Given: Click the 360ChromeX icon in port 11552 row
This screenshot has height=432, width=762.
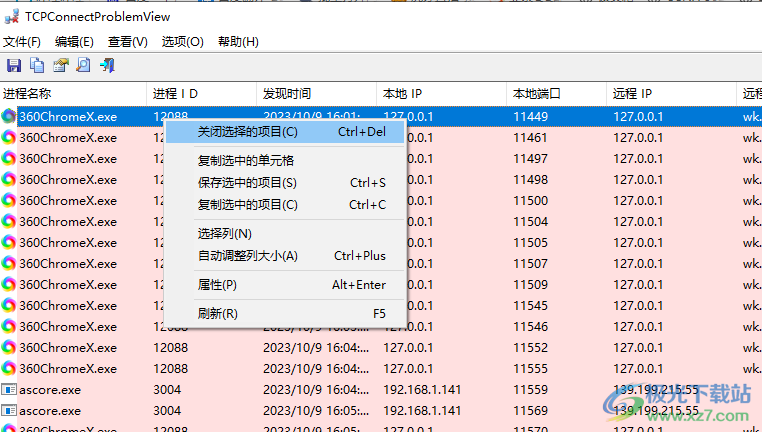Looking at the screenshot, I should [8, 347].
